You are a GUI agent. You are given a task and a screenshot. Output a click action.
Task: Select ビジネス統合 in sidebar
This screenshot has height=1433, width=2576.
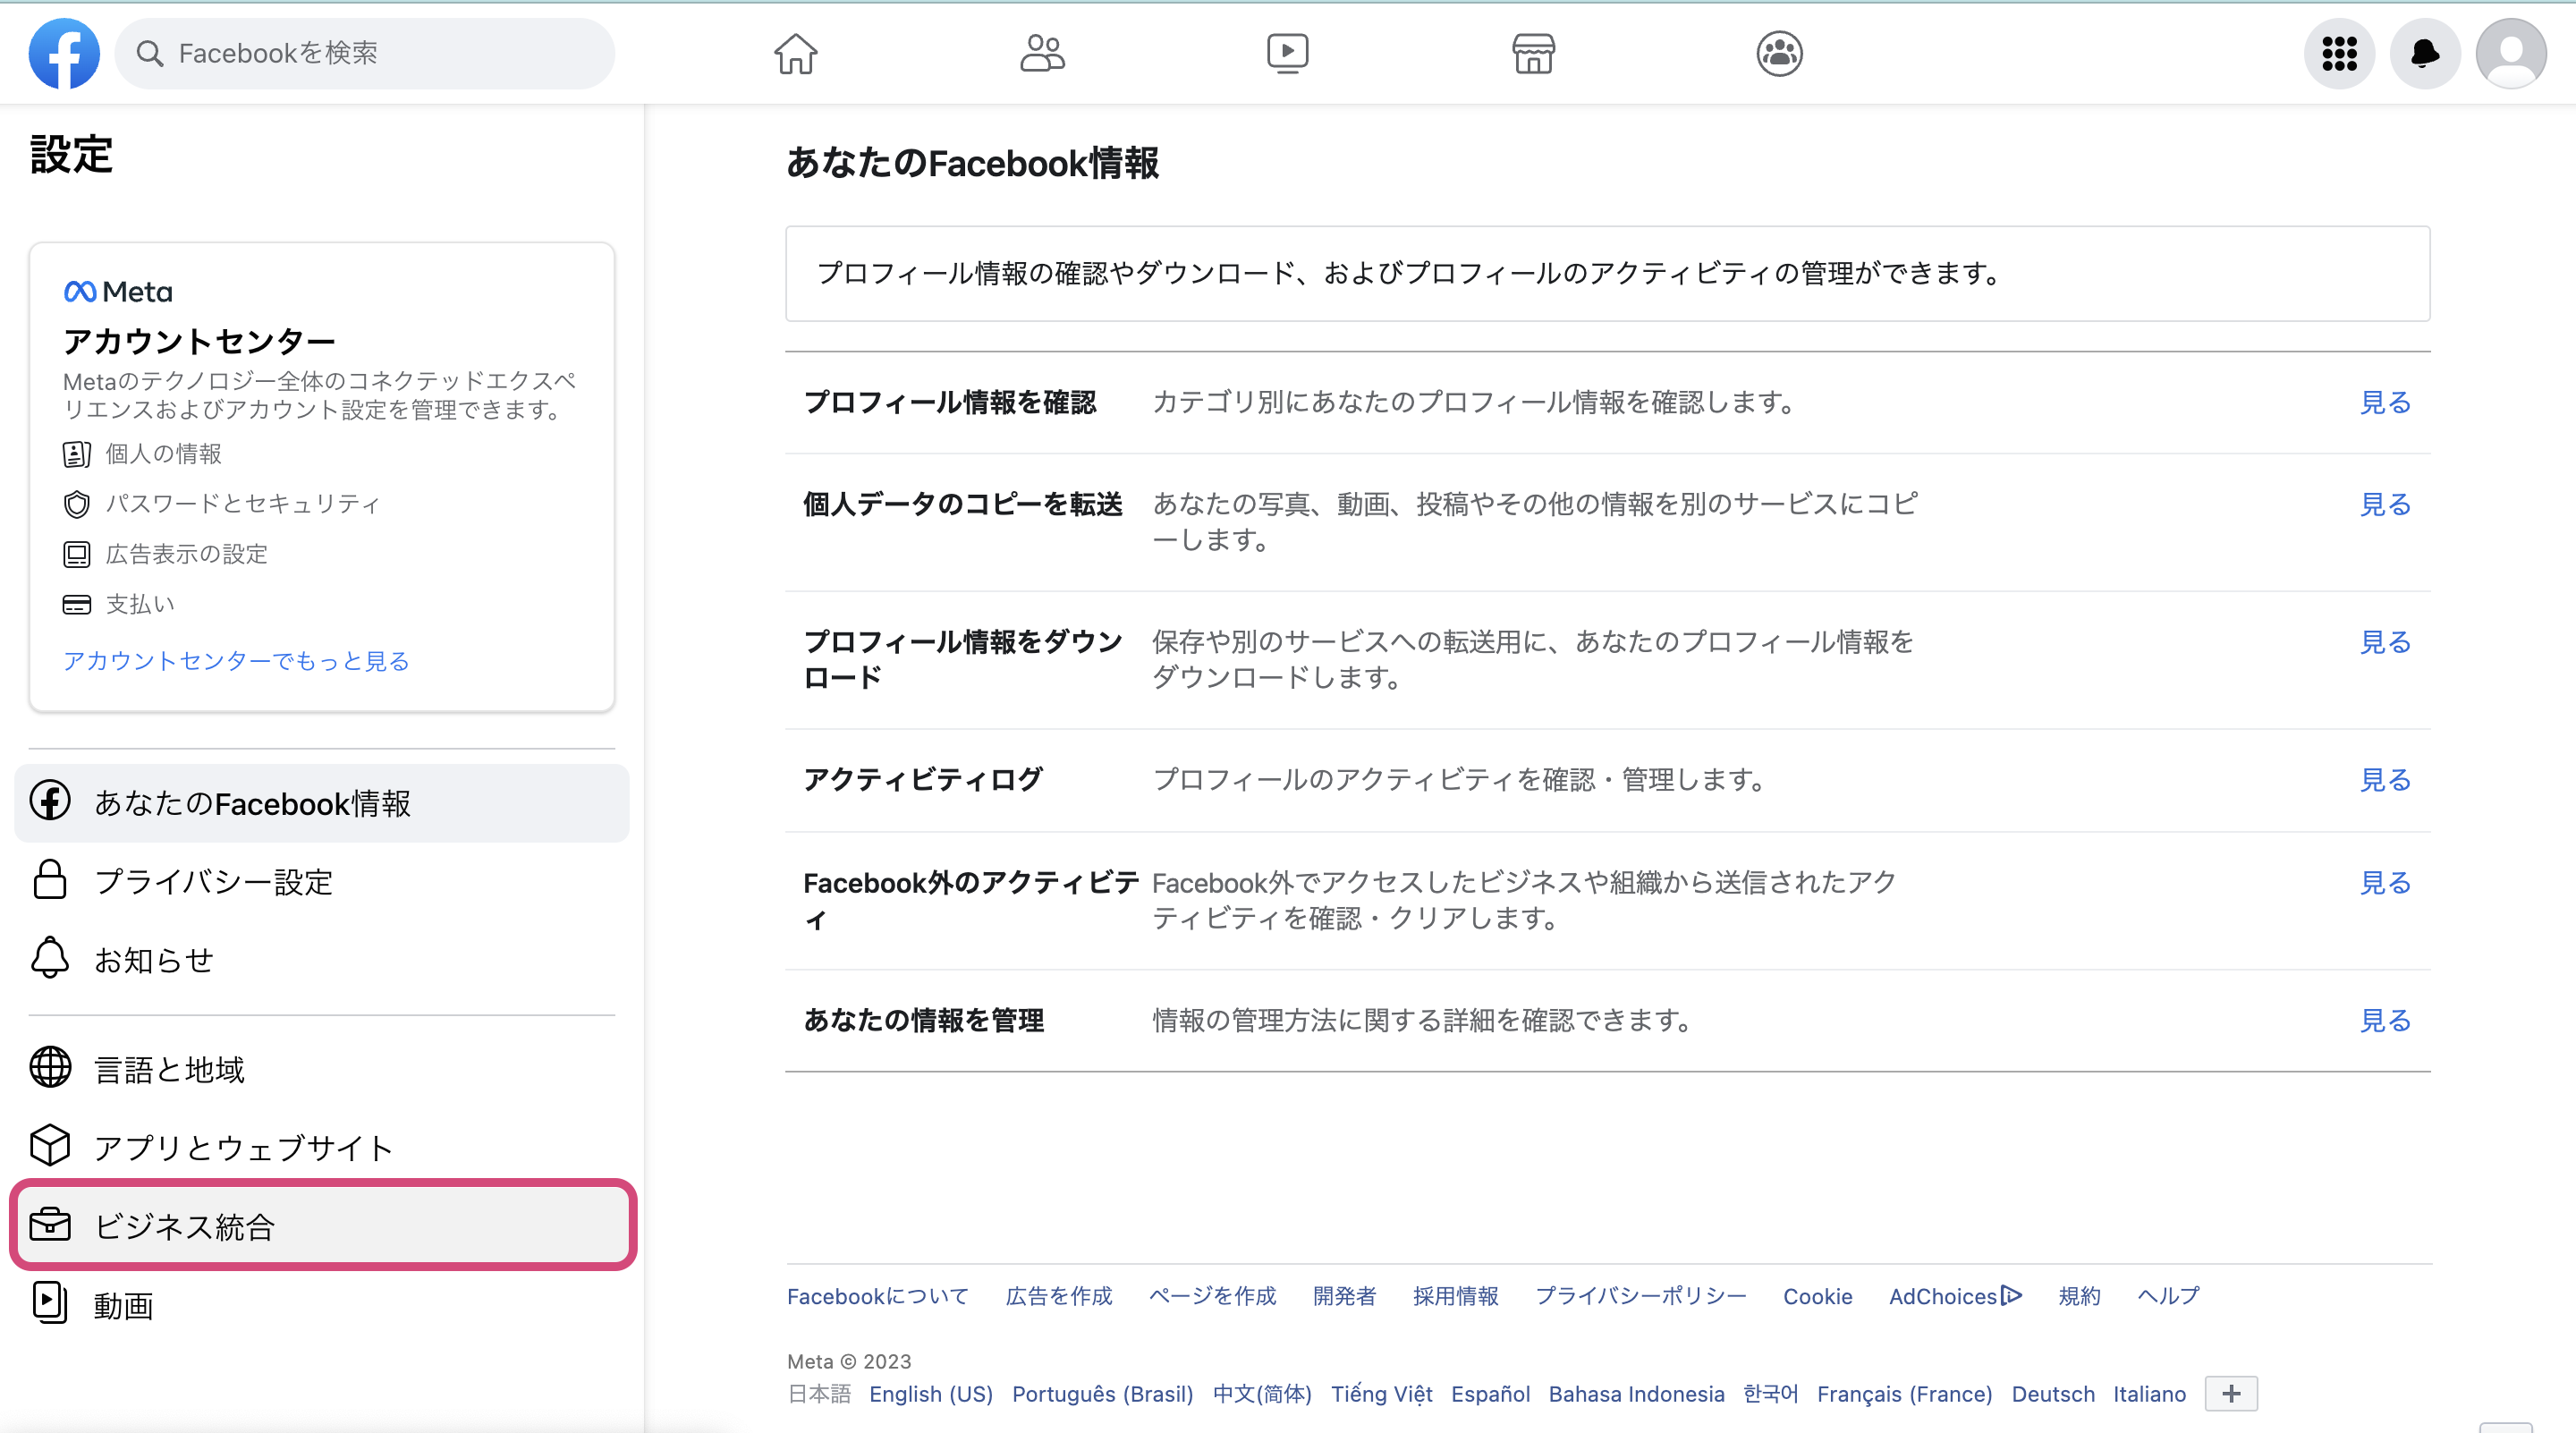(x=322, y=1226)
